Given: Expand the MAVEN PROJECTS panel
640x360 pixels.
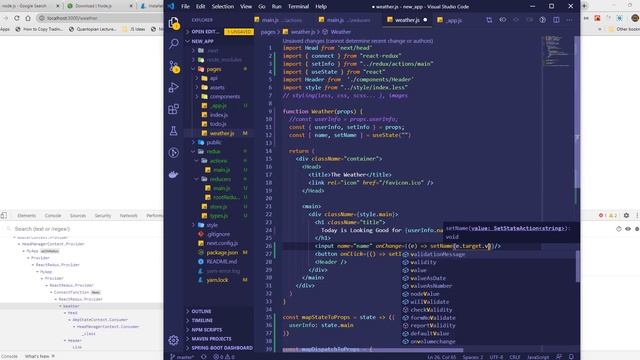Looking at the screenshot, I should click(x=211, y=339).
